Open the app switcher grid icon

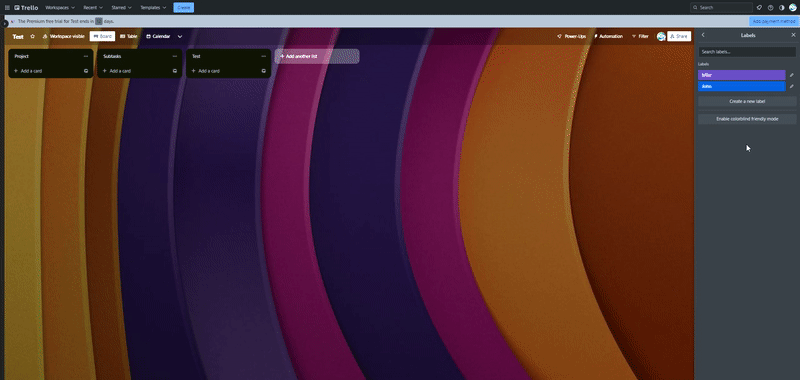coord(7,8)
